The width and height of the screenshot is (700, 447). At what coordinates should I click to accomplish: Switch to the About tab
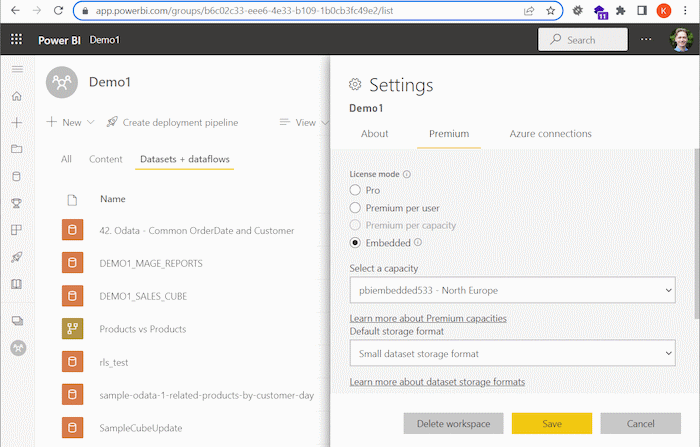tap(375, 134)
